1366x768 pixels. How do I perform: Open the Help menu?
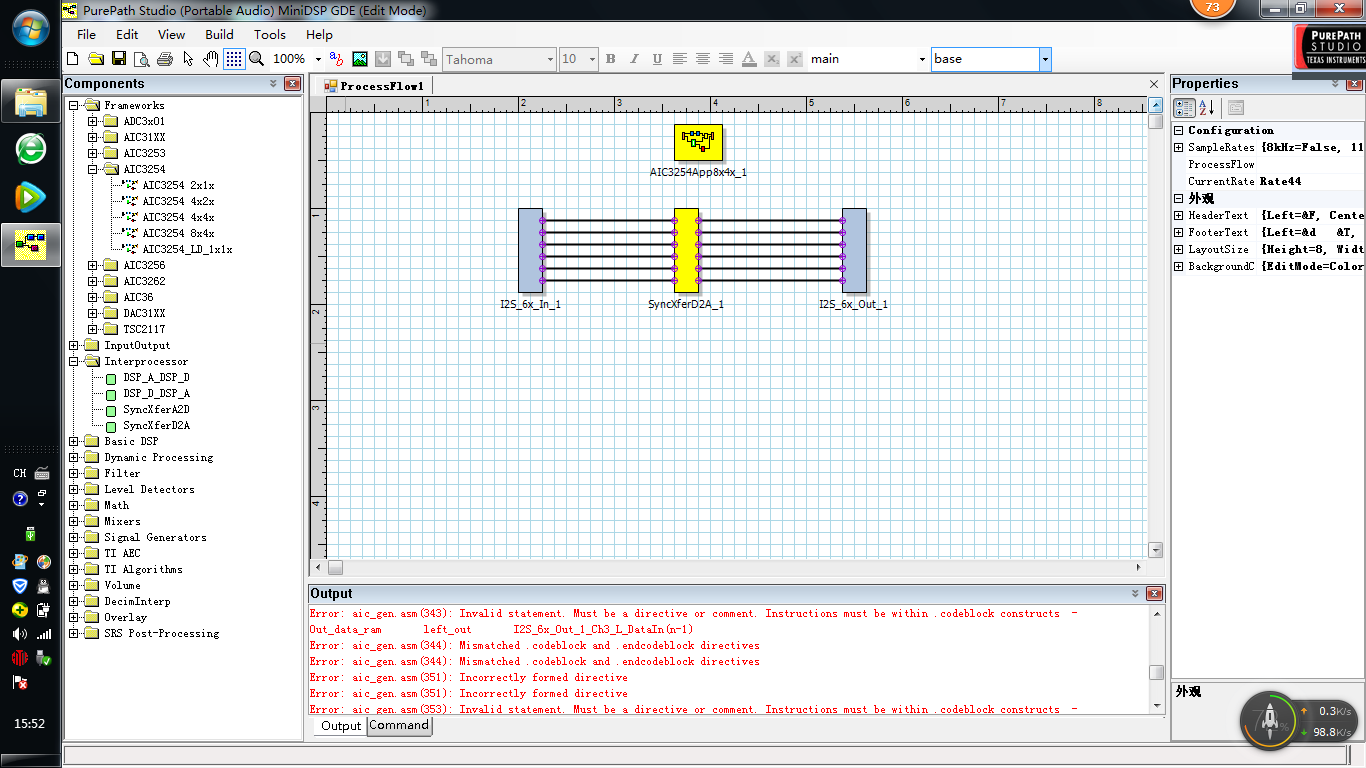pos(319,34)
